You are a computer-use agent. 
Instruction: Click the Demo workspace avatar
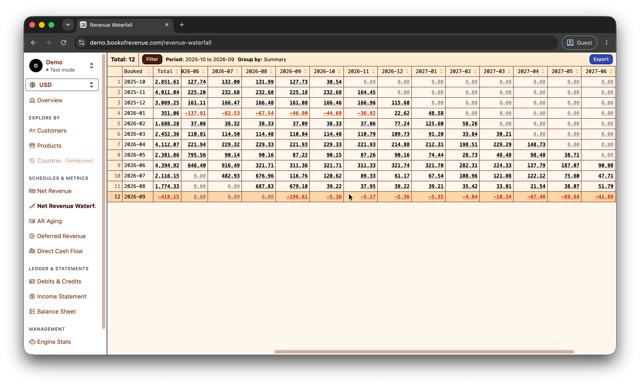point(36,65)
